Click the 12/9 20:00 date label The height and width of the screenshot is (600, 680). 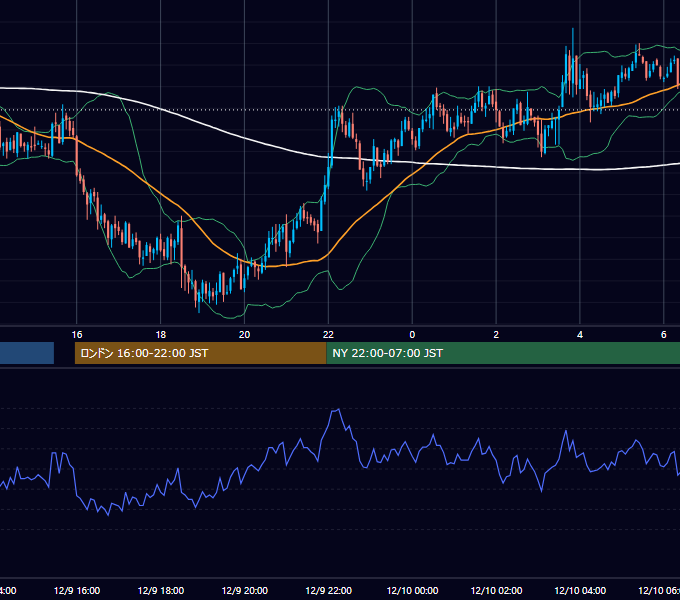click(245, 590)
